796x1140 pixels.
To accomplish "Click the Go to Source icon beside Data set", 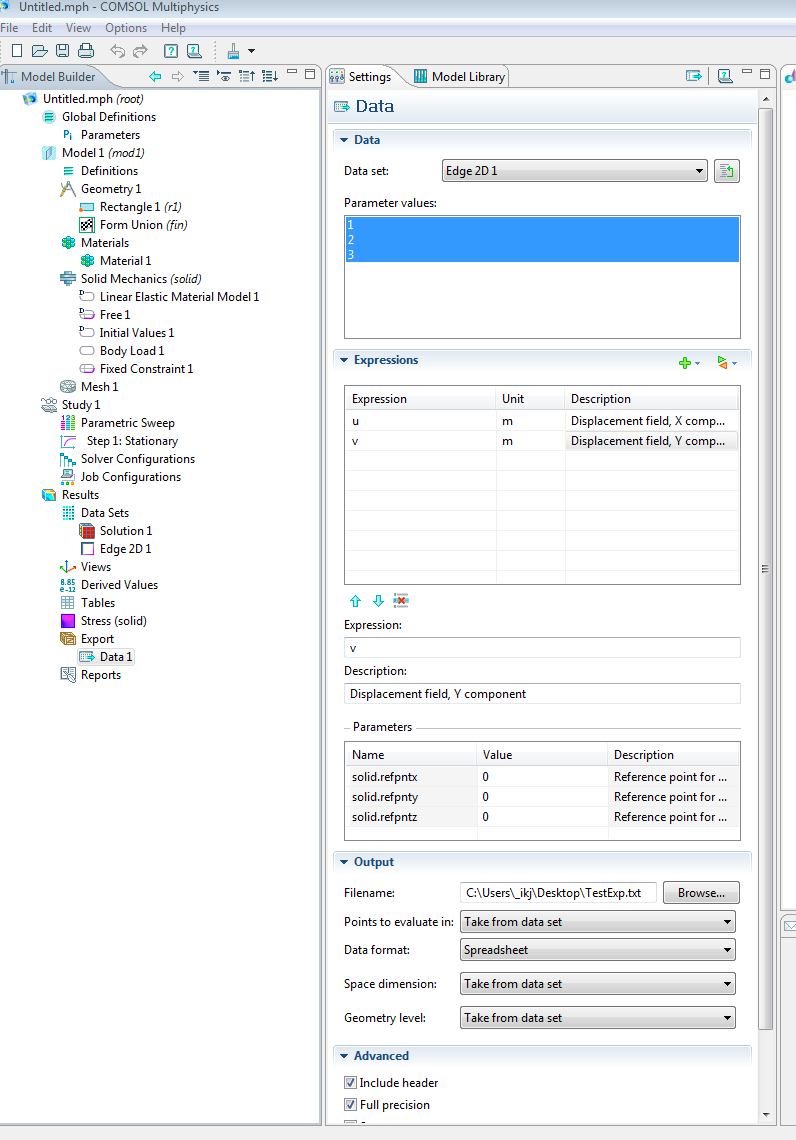I will pyautogui.click(x=727, y=171).
